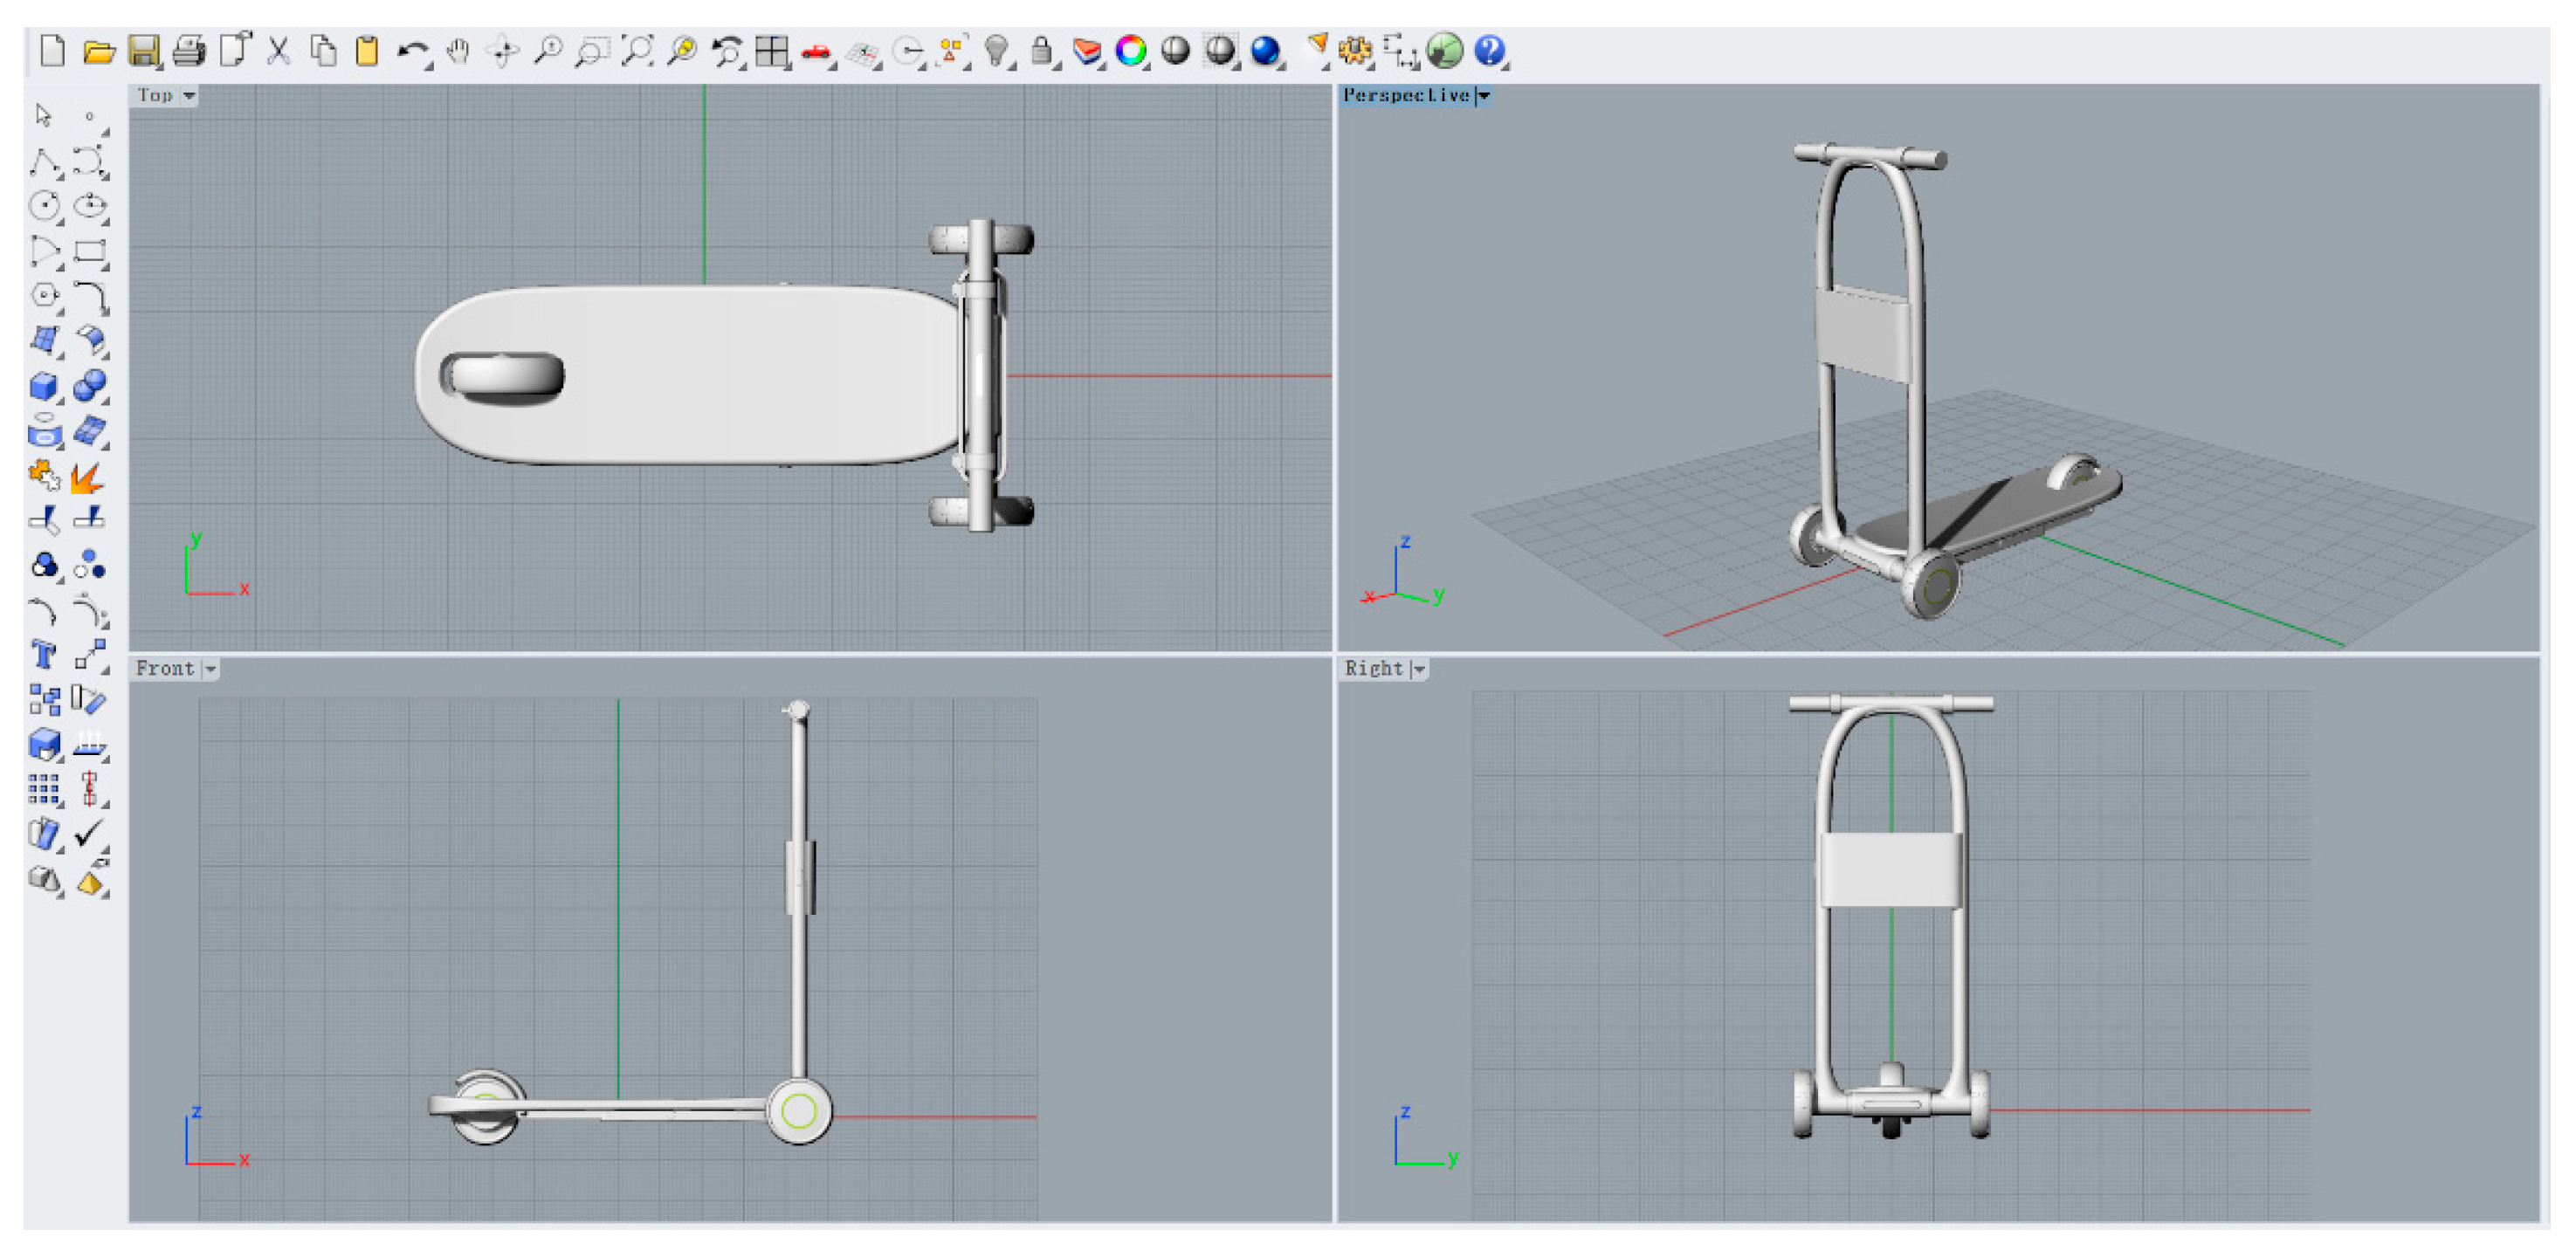The width and height of the screenshot is (2576, 1257).
Task: Select the Explode tool in sidebar
Action: [88, 477]
